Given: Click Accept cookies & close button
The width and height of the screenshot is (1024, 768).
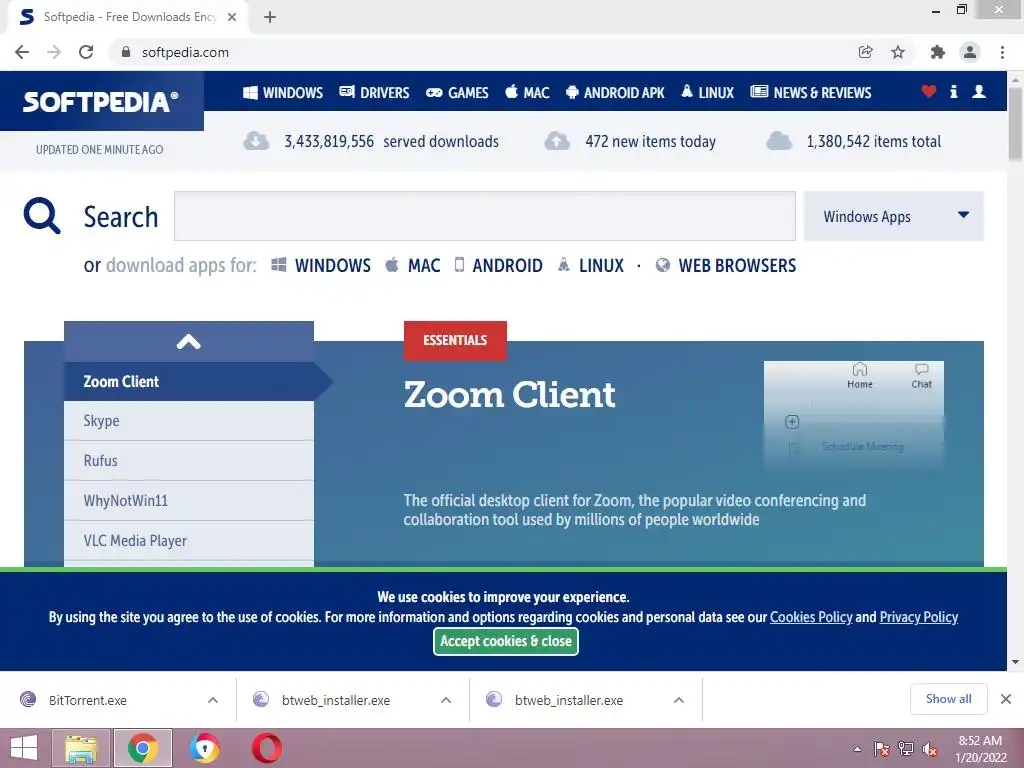Looking at the screenshot, I should pyautogui.click(x=505, y=641).
